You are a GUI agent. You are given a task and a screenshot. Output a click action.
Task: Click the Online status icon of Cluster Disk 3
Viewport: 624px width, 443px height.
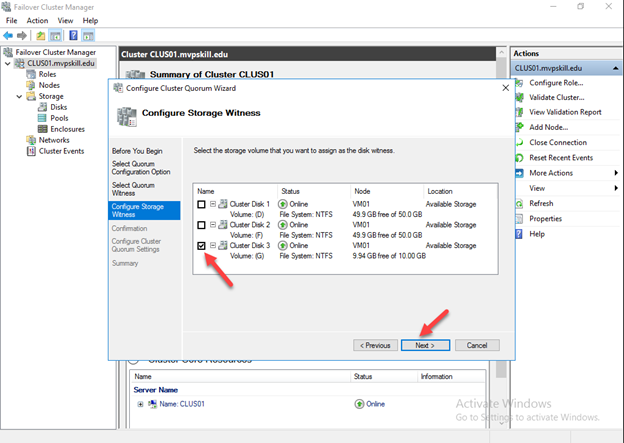(x=283, y=246)
